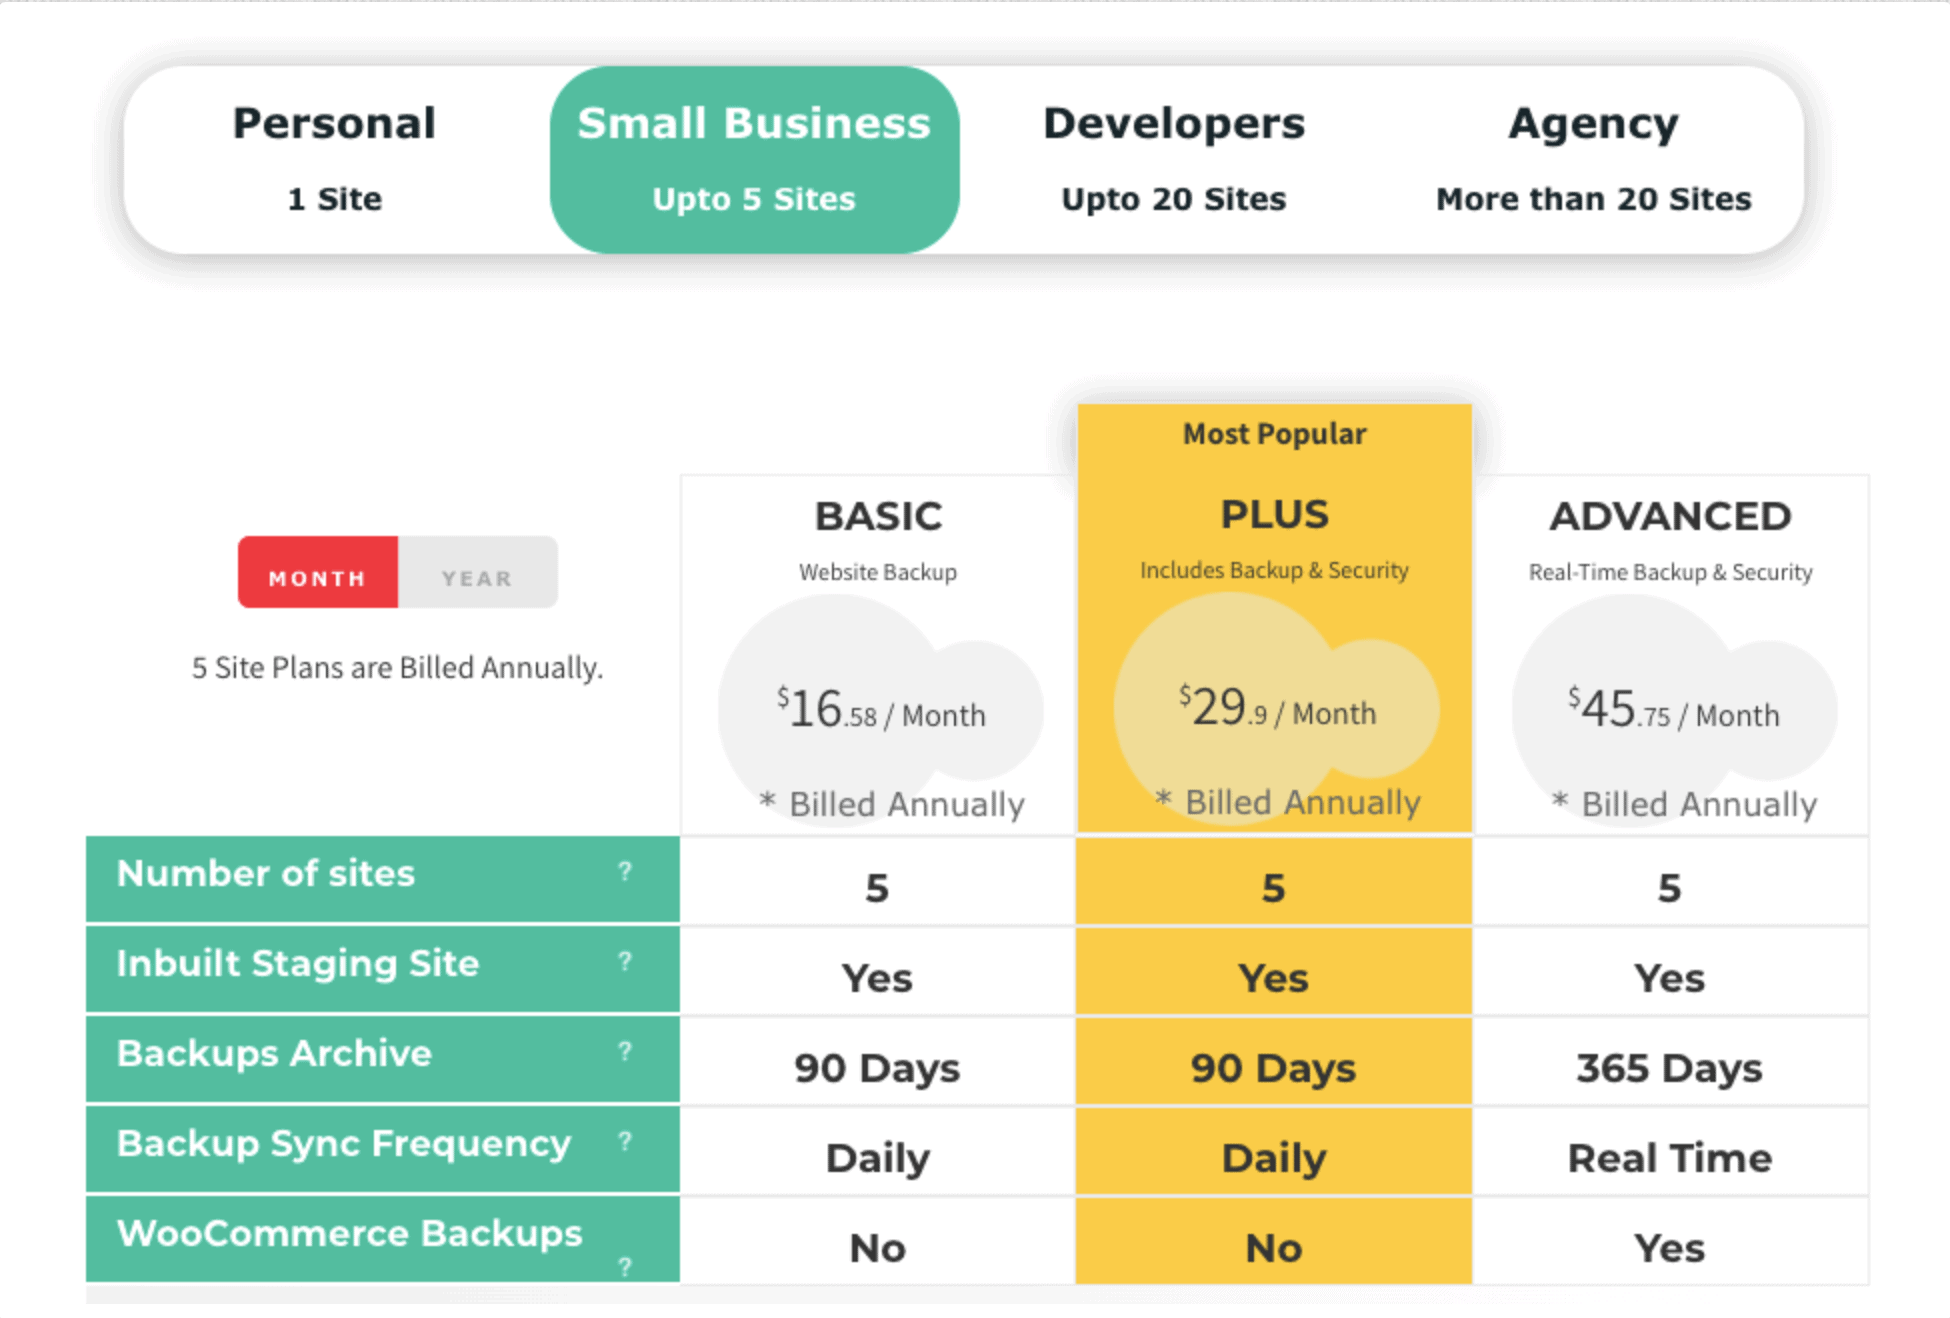This screenshot has height=1318, width=1950.
Task: Select the ADVANCED plan heading
Action: tap(1670, 517)
